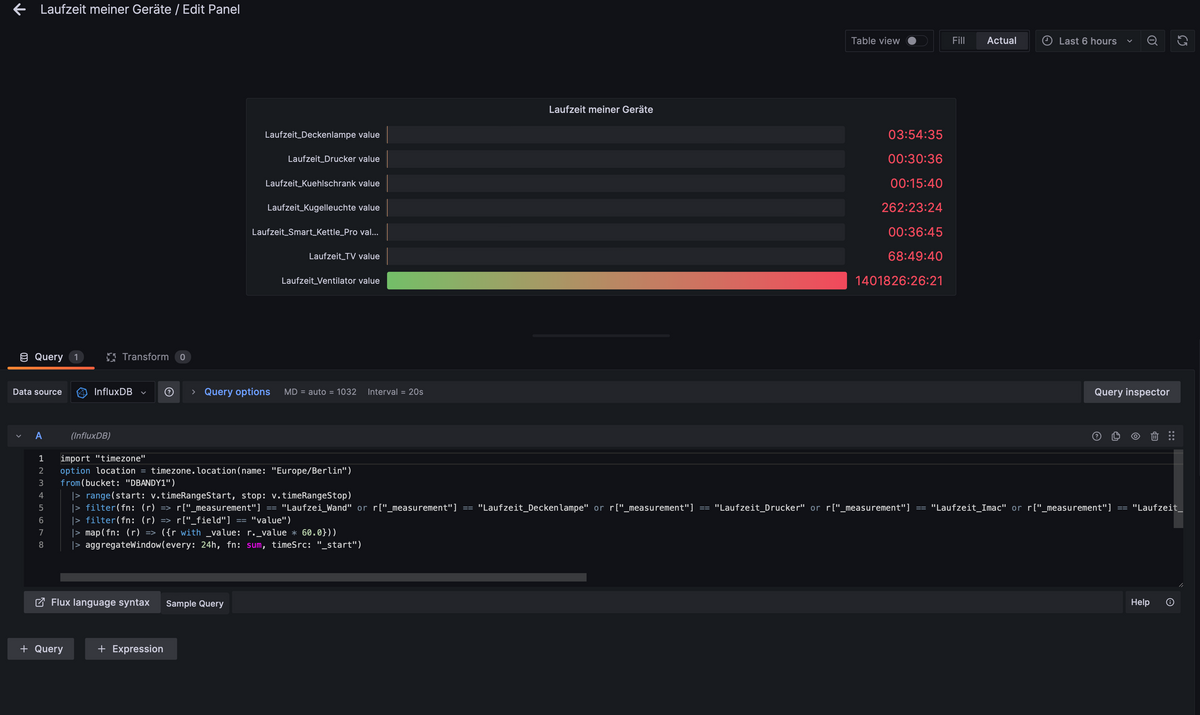The width and height of the screenshot is (1200, 715).
Task: Toggle the Table view switch
Action: point(916,41)
